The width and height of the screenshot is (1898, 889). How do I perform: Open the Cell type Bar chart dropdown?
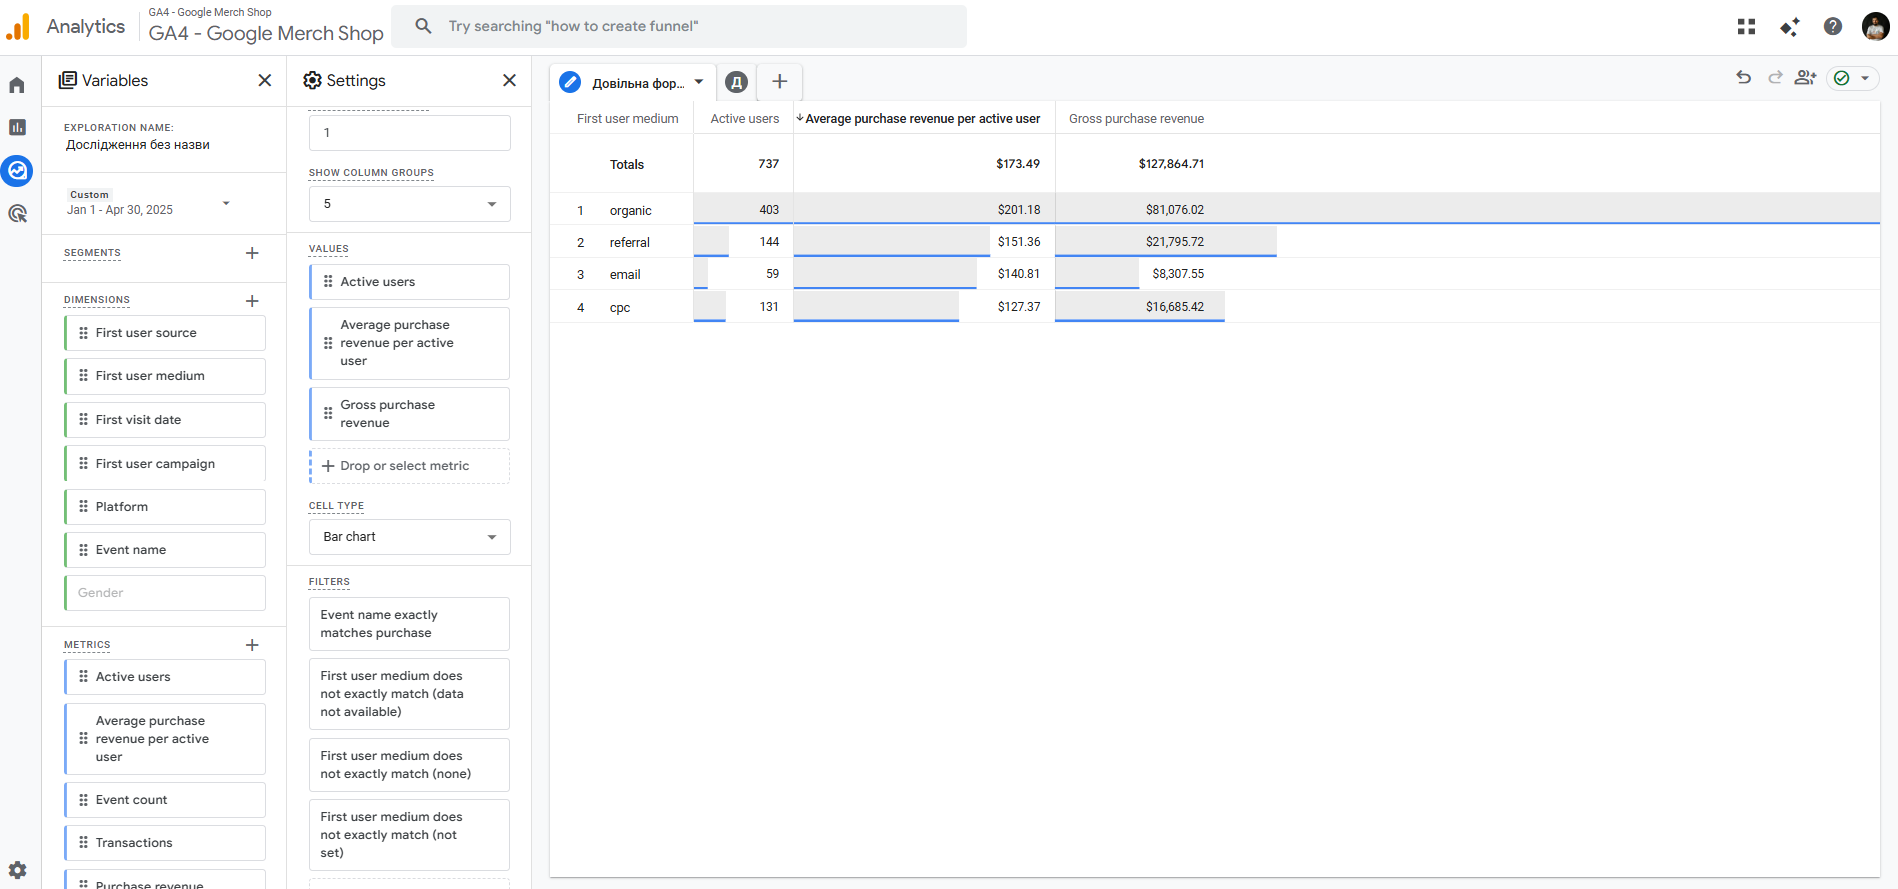point(410,537)
